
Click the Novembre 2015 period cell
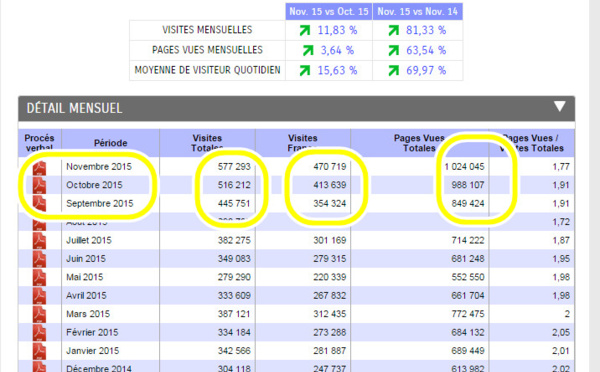[99, 166]
